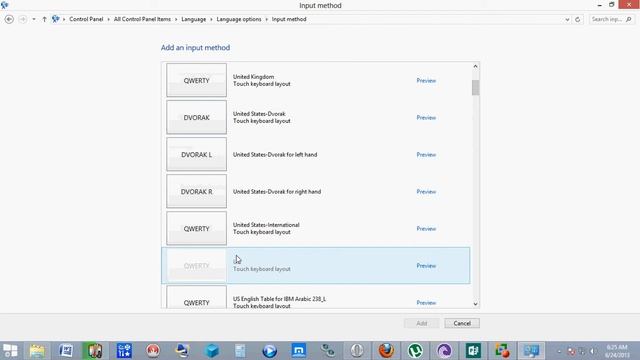Open Maxthon browser from the taskbar
640x360 pixels.
point(299,351)
